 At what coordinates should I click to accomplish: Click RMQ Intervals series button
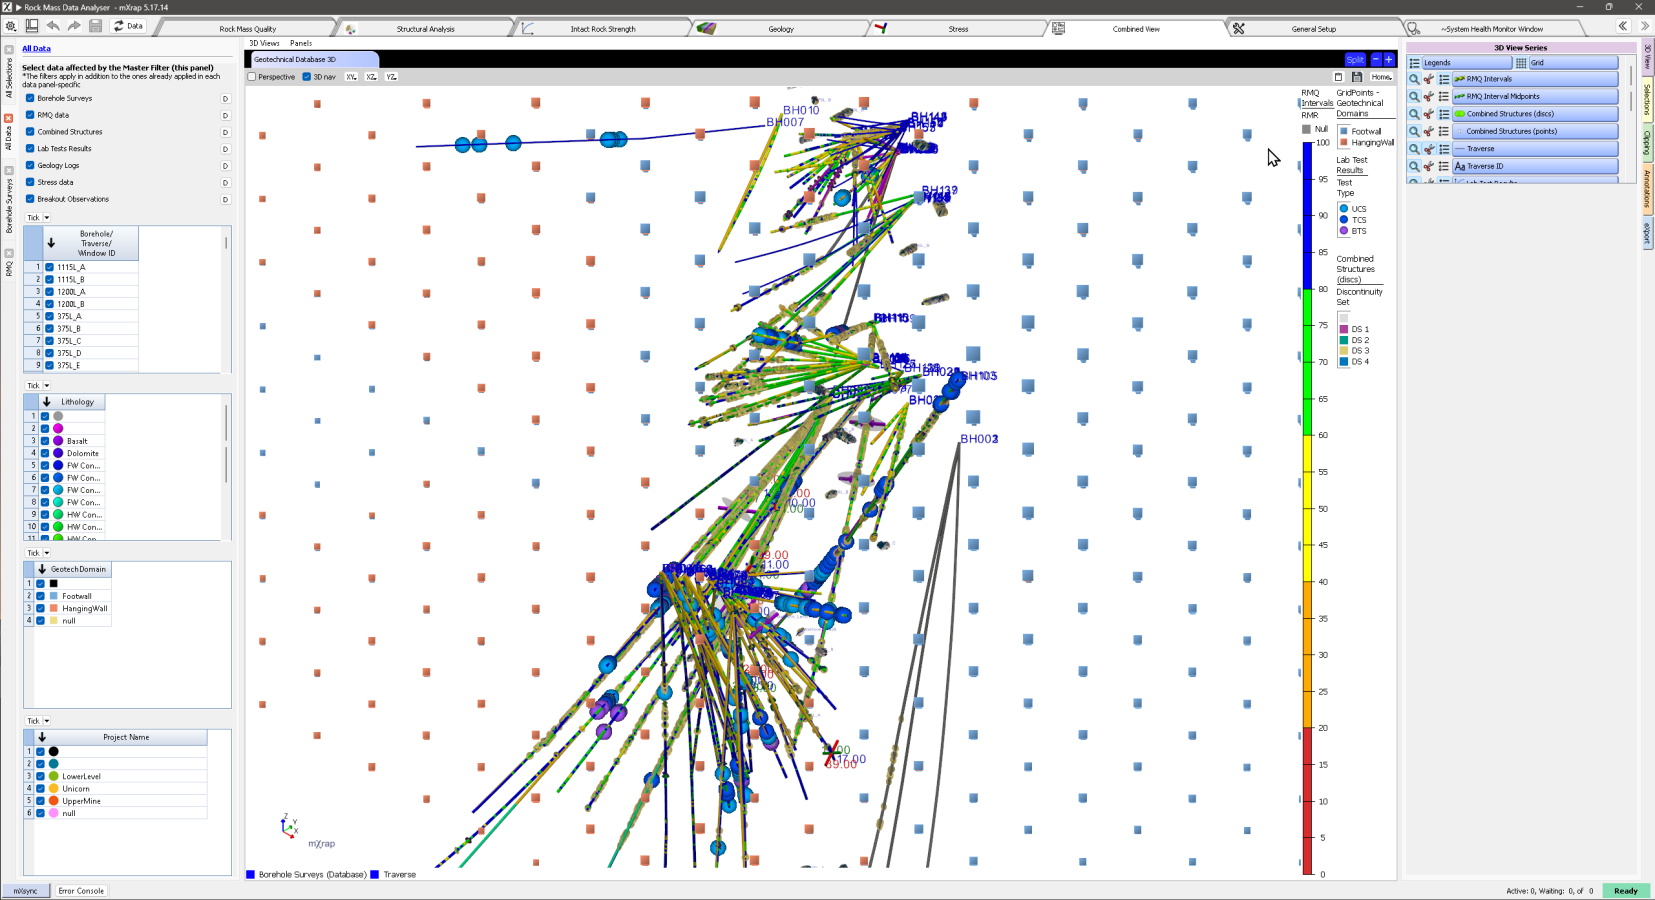pos(1535,79)
